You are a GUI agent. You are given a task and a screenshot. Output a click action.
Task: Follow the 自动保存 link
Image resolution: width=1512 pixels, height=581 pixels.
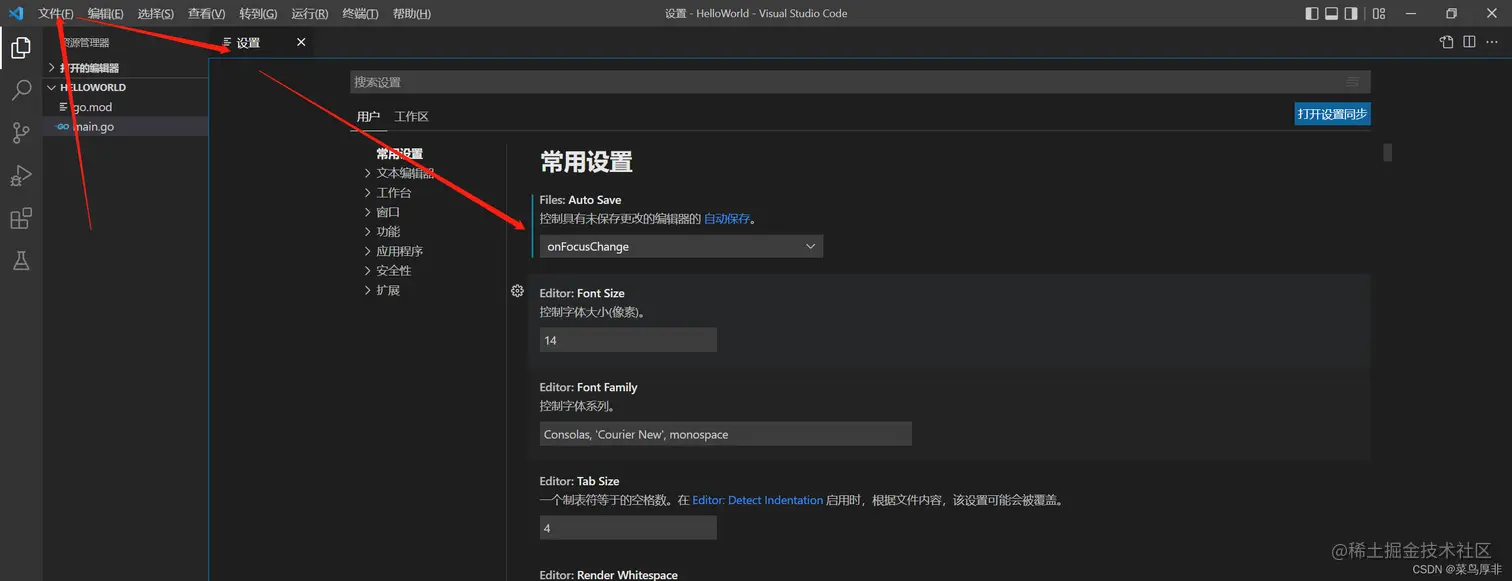[x=727, y=219]
